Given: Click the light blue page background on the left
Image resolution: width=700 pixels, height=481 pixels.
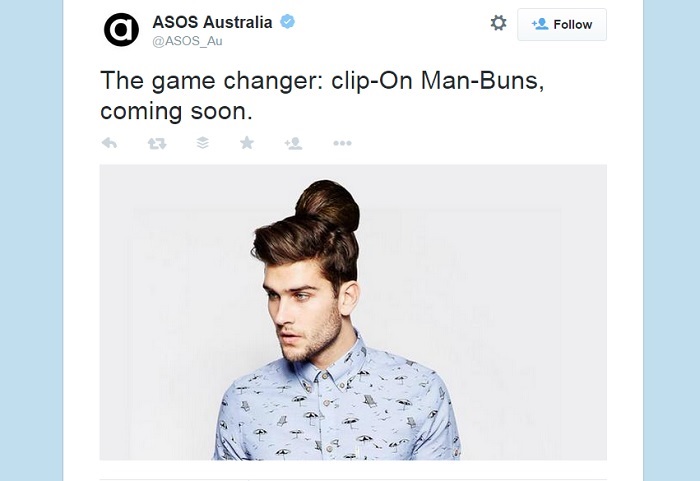Looking at the screenshot, I should (31, 240).
